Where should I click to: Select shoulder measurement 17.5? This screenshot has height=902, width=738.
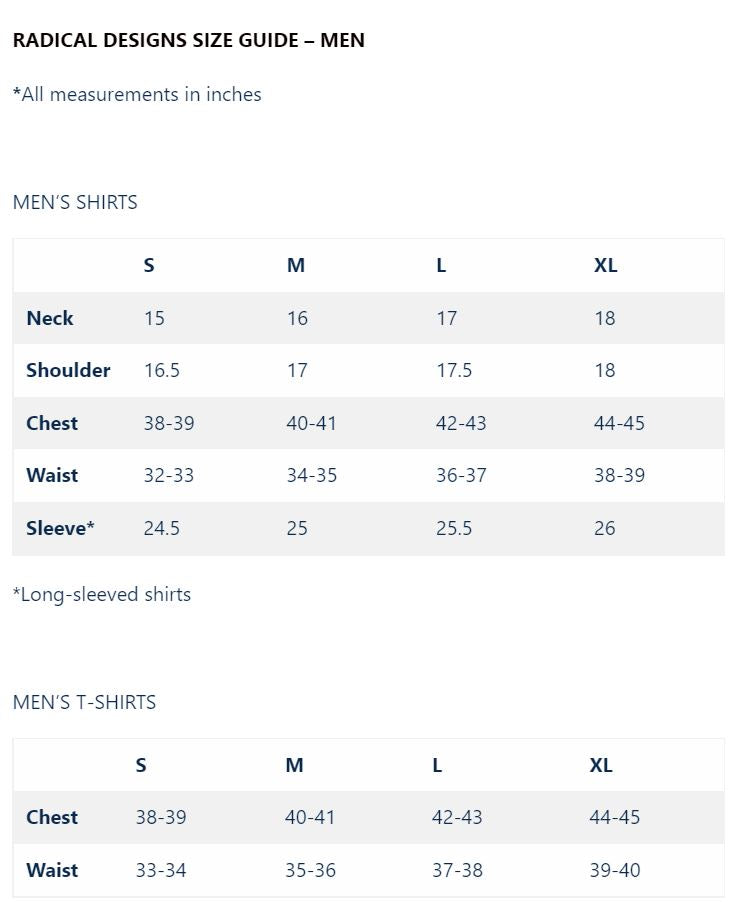point(454,370)
